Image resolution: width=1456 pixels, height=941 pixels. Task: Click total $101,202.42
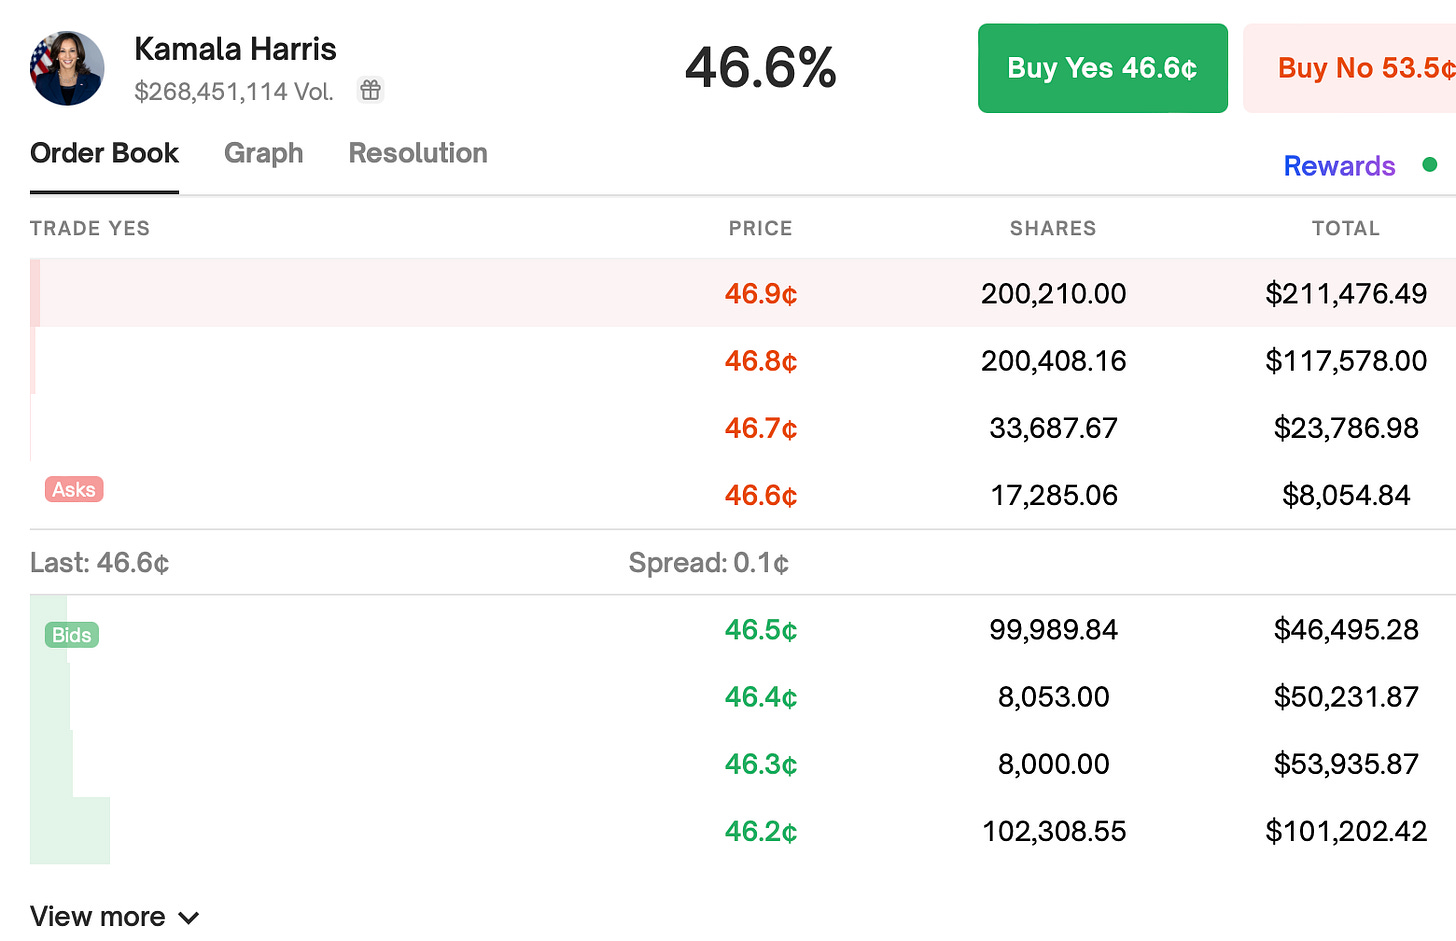pos(1346,831)
